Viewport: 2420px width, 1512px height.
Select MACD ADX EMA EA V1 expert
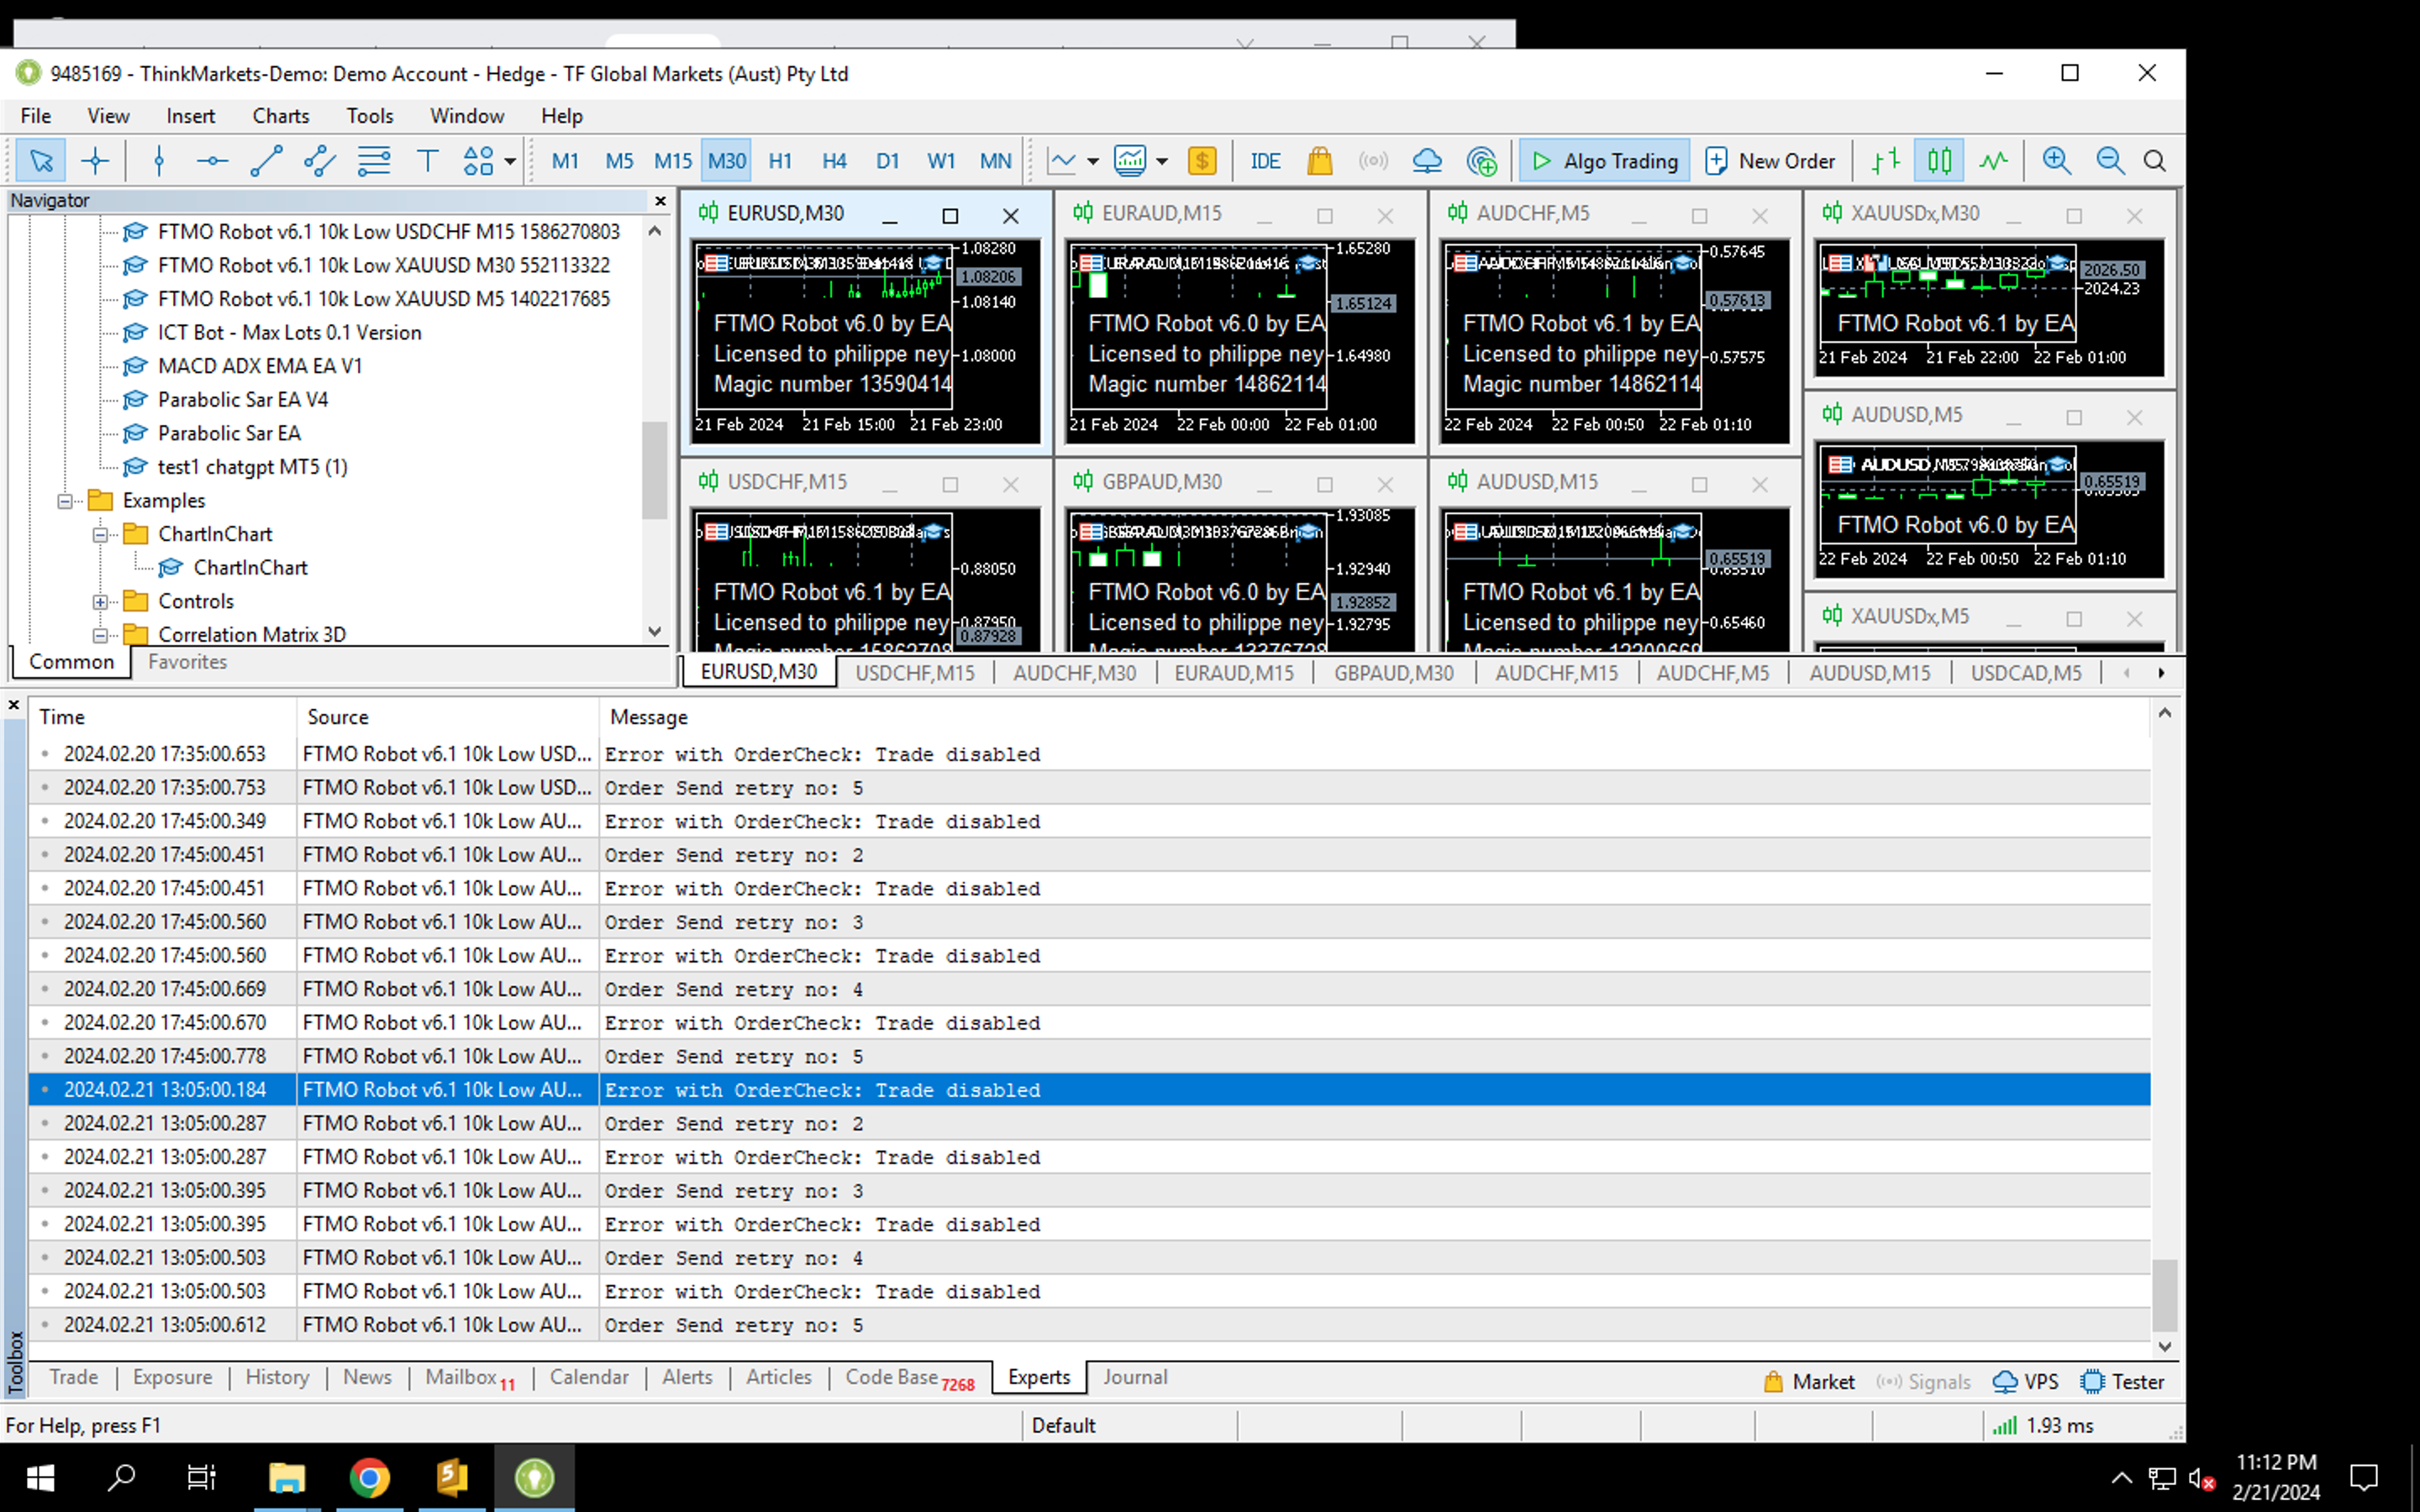[260, 366]
